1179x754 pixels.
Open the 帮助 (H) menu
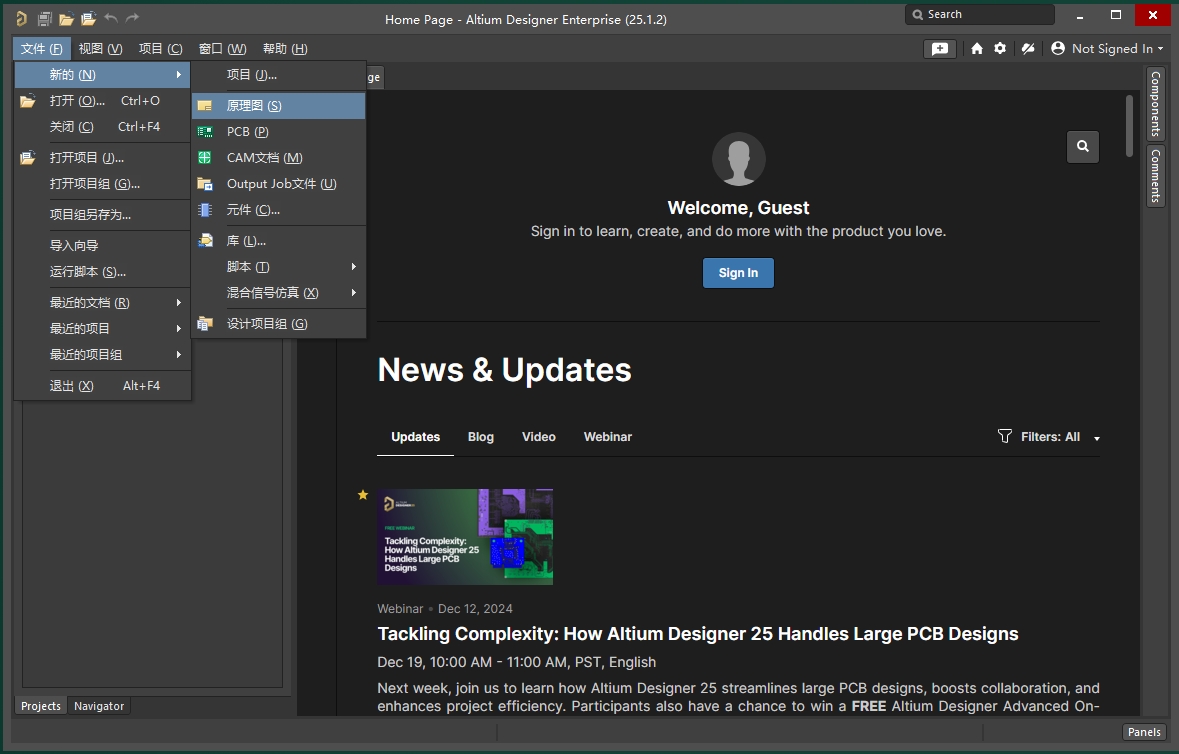pos(285,49)
